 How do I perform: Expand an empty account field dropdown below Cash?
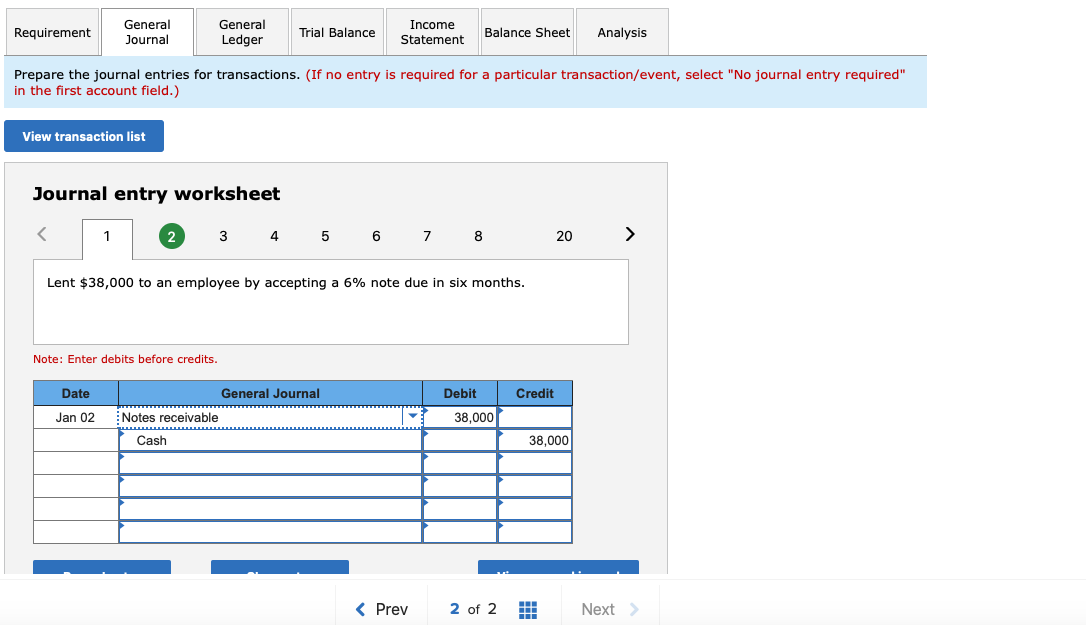coord(270,462)
